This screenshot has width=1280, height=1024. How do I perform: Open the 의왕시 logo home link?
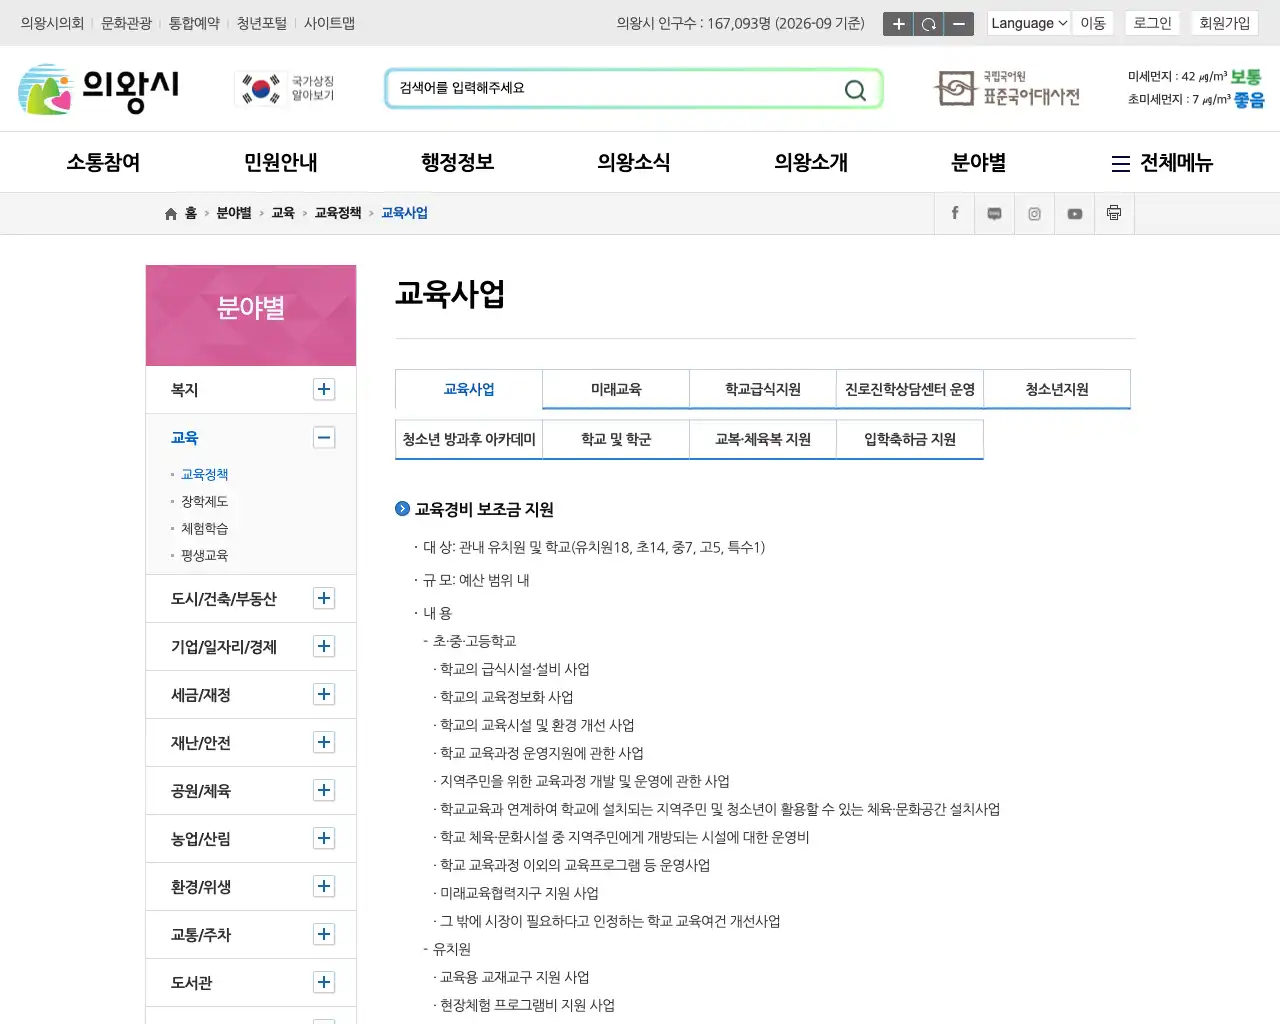99,89
